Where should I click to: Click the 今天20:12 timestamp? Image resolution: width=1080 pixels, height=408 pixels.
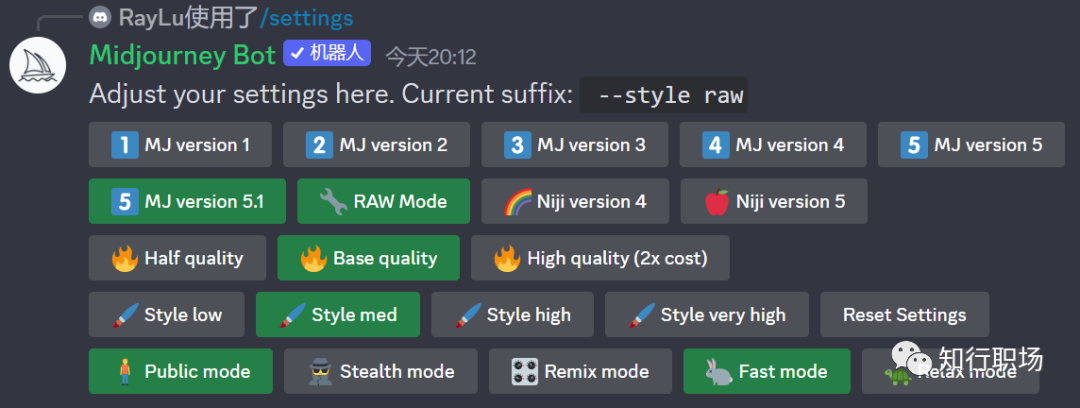tap(430, 57)
